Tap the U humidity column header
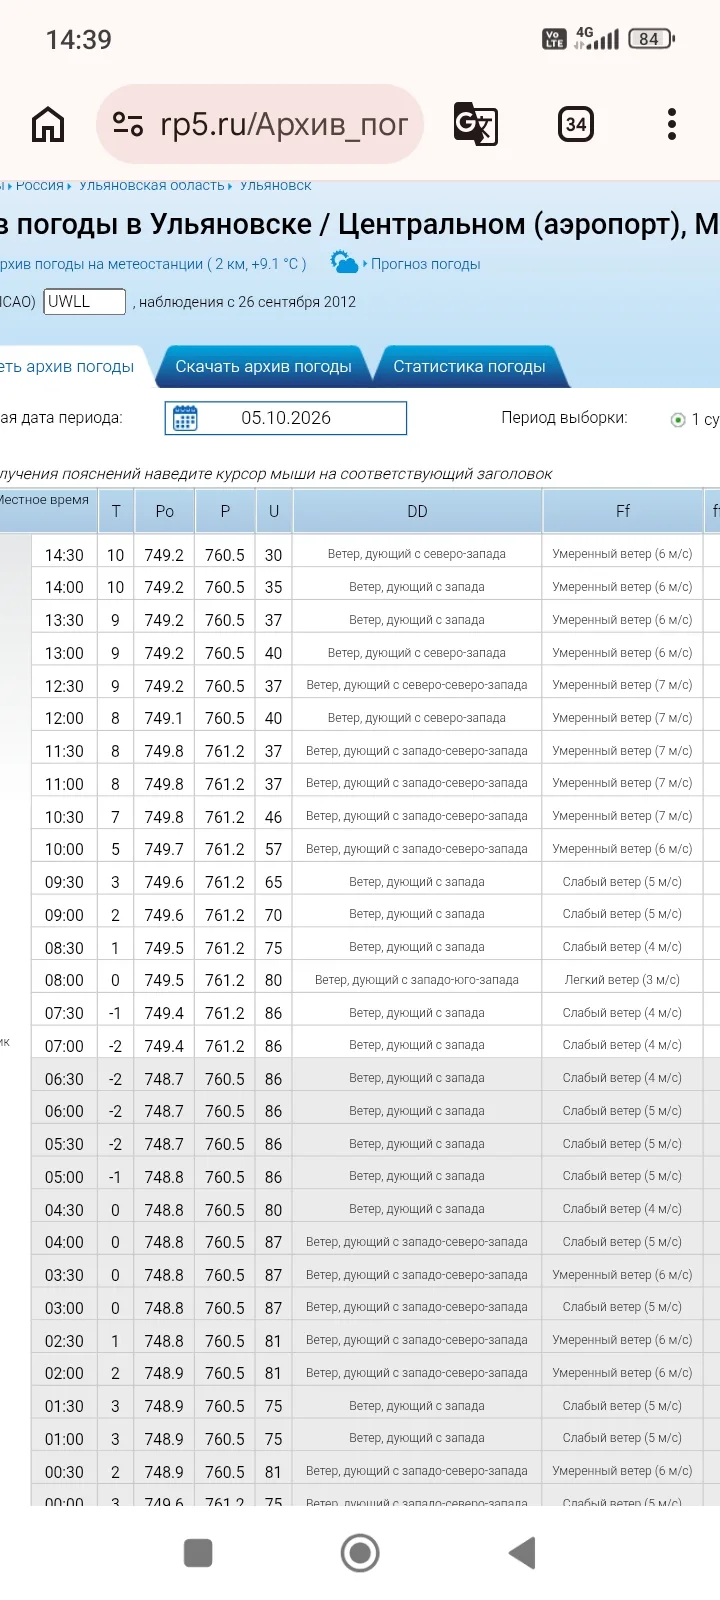720x1600 pixels. pos(274,511)
